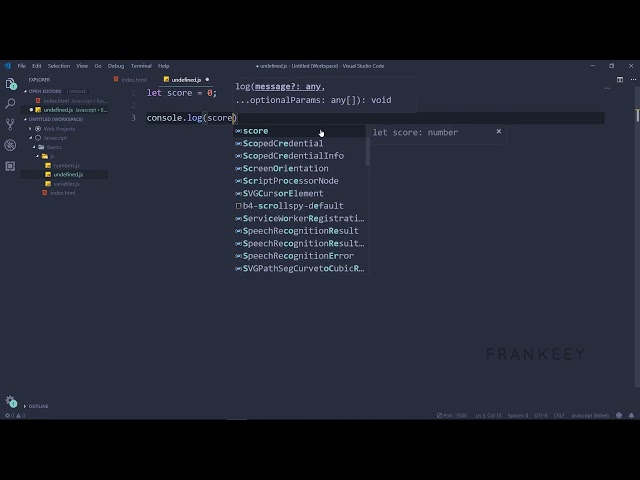Viewport: 640px width, 480px height.
Task: Choose SVGPathSegCurvetoCubic suggestion
Action: [300, 269]
